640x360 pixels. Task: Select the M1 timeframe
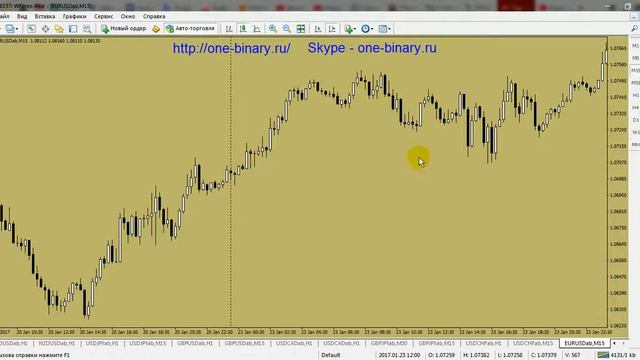[x=636, y=46]
